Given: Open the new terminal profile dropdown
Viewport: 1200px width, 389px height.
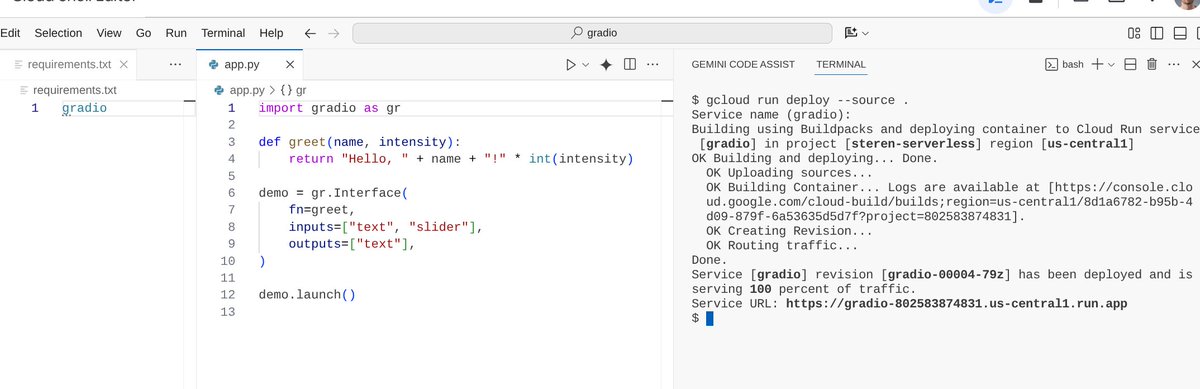Looking at the screenshot, I should tap(1111, 65).
